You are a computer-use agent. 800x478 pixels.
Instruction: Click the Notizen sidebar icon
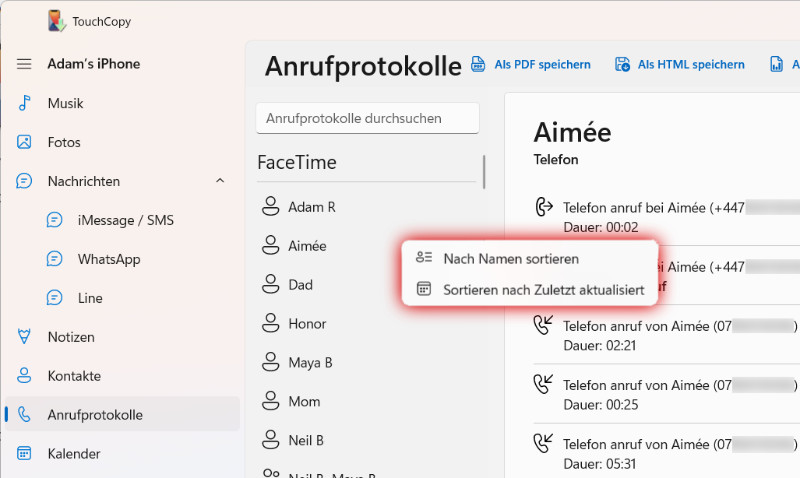[25, 337]
